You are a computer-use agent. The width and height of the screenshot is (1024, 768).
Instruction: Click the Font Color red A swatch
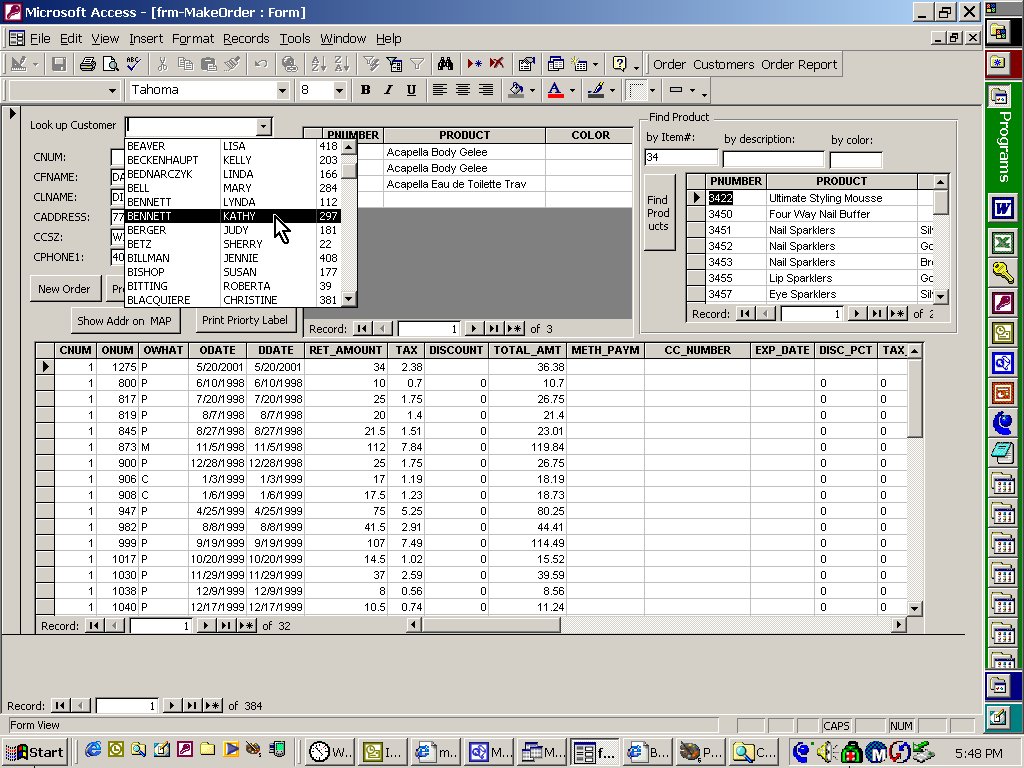pos(555,90)
